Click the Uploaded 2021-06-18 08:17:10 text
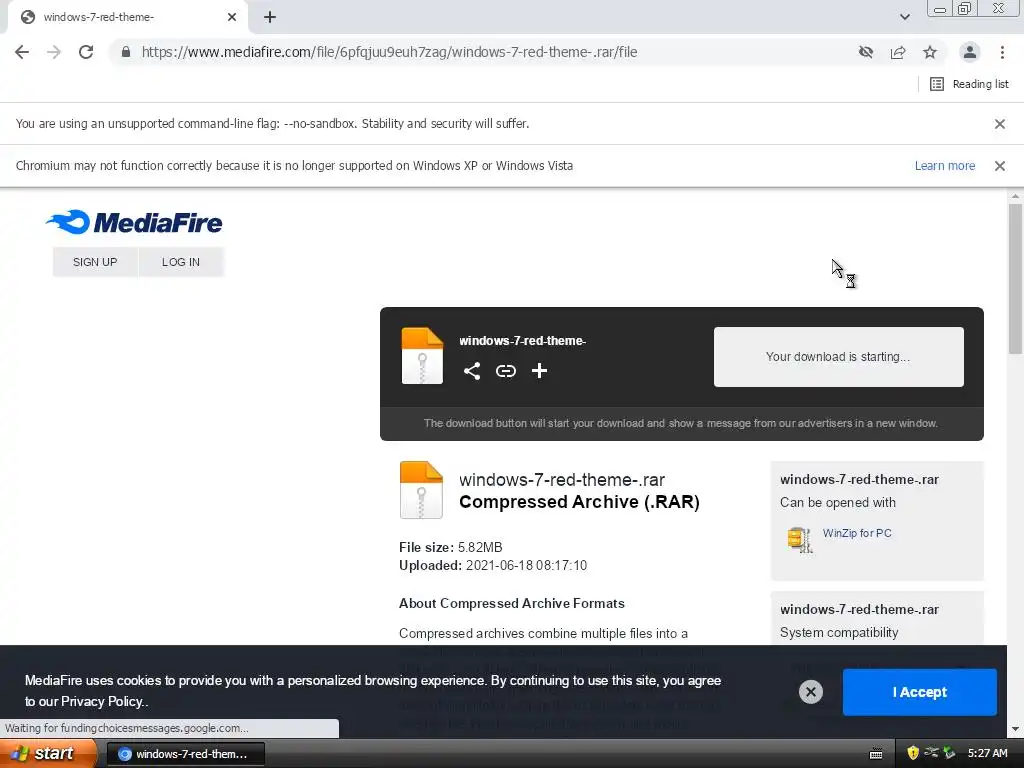This screenshot has height=768, width=1024. (493, 566)
